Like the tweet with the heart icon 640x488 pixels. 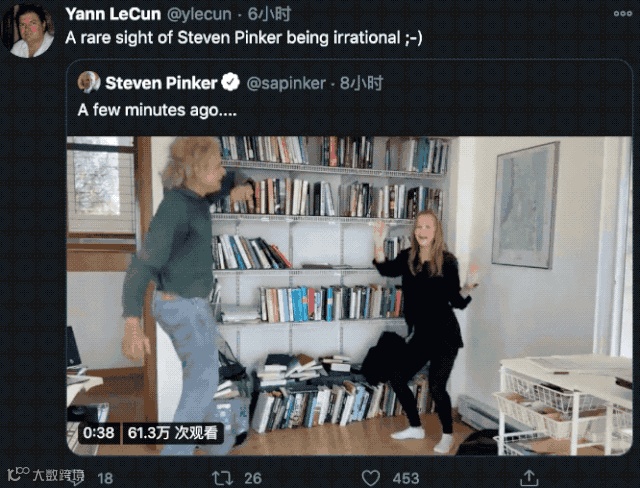coord(371,478)
